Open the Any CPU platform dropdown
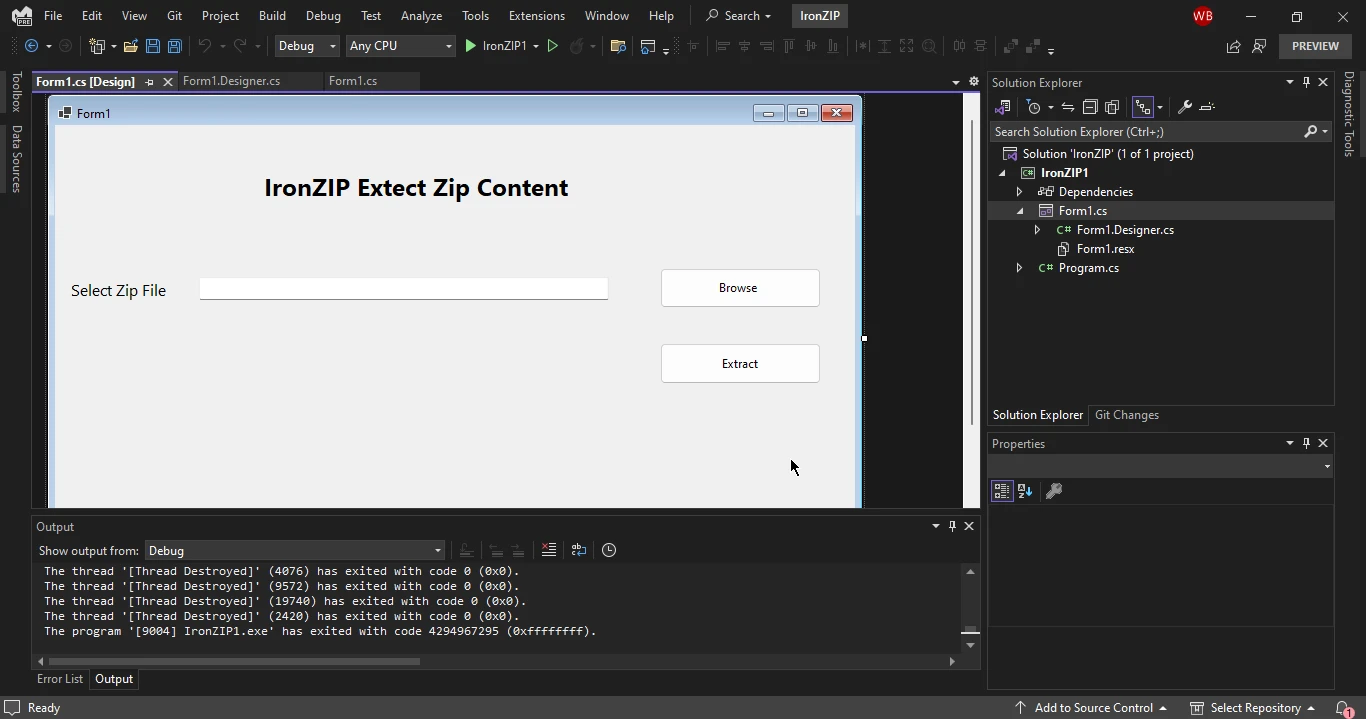The height and width of the screenshot is (719, 1366). [400, 46]
